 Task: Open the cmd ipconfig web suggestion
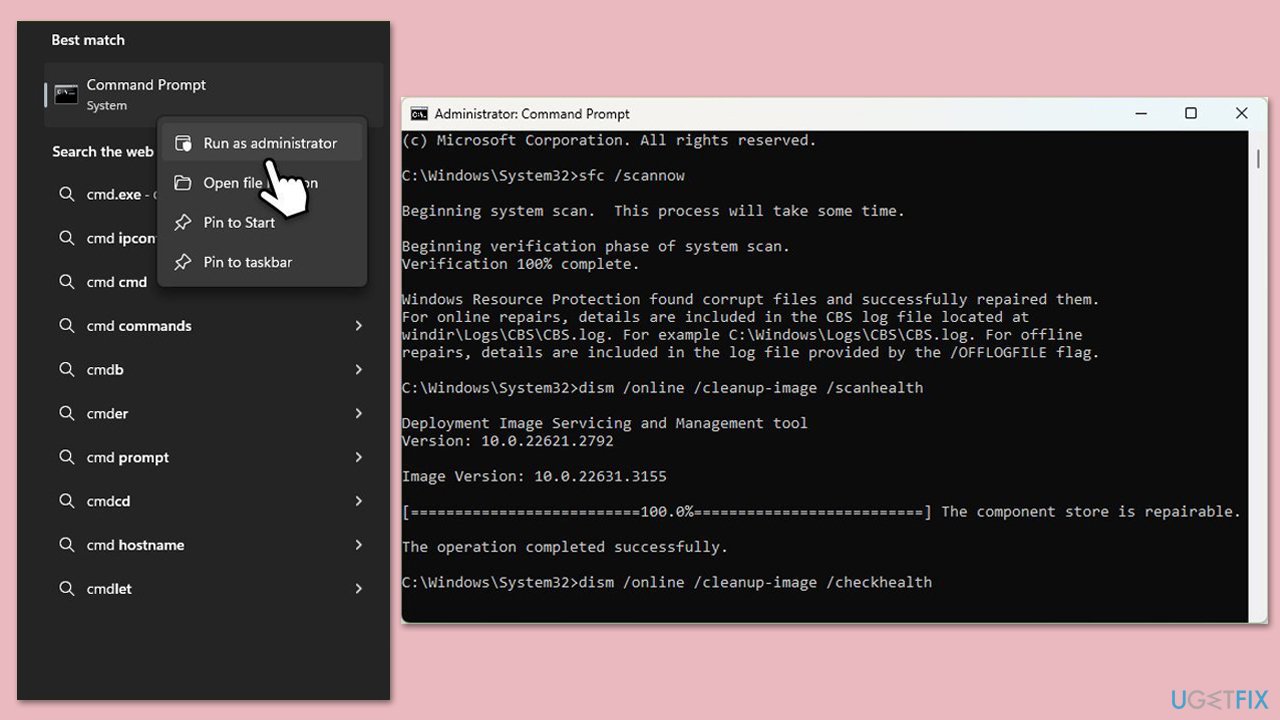[x=110, y=238]
